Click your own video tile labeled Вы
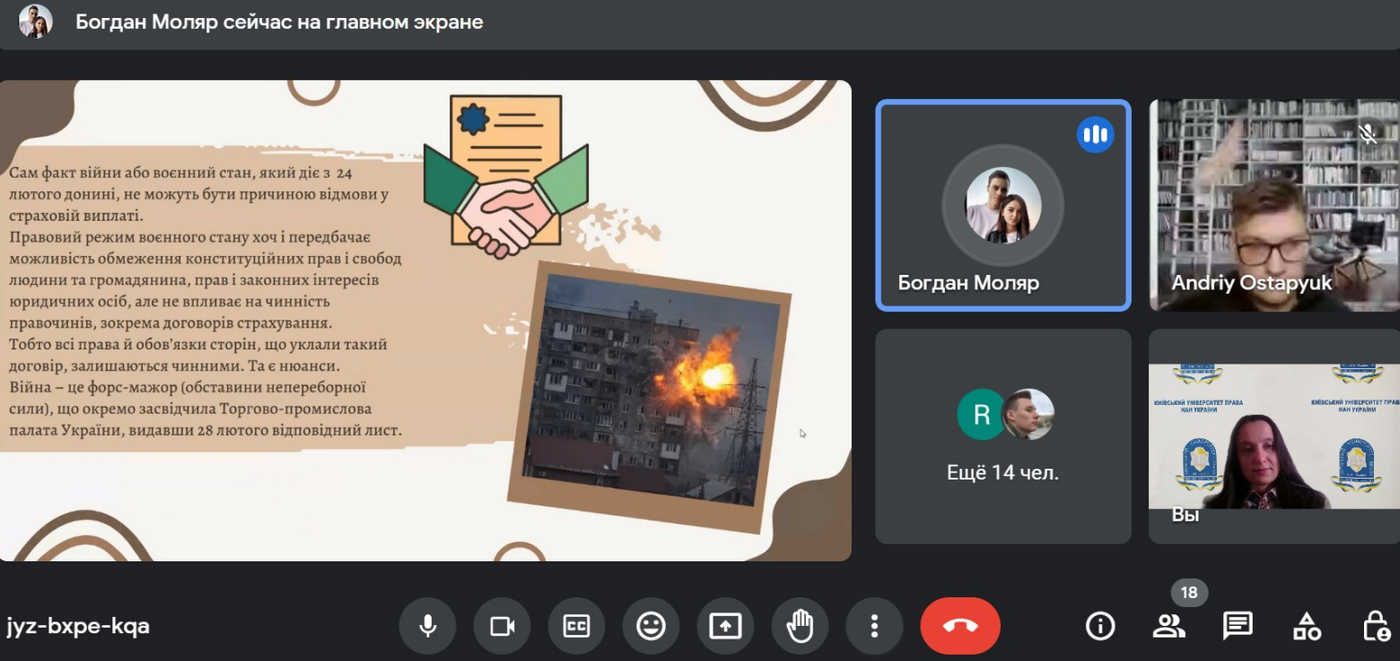 tap(1273, 436)
